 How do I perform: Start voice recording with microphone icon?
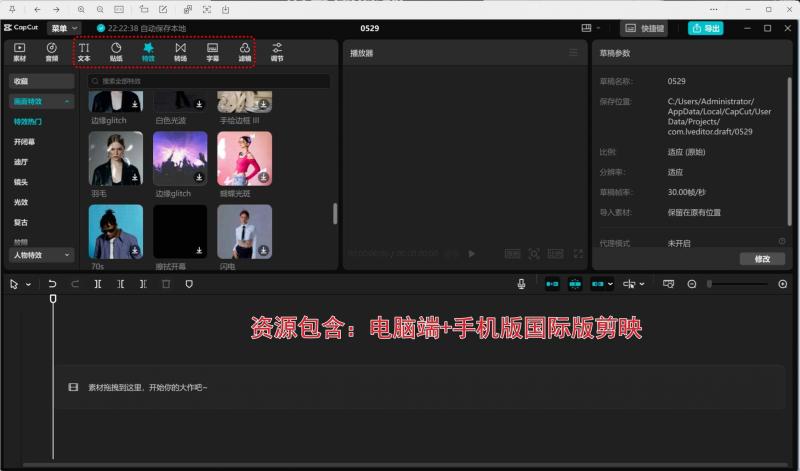(521, 284)
